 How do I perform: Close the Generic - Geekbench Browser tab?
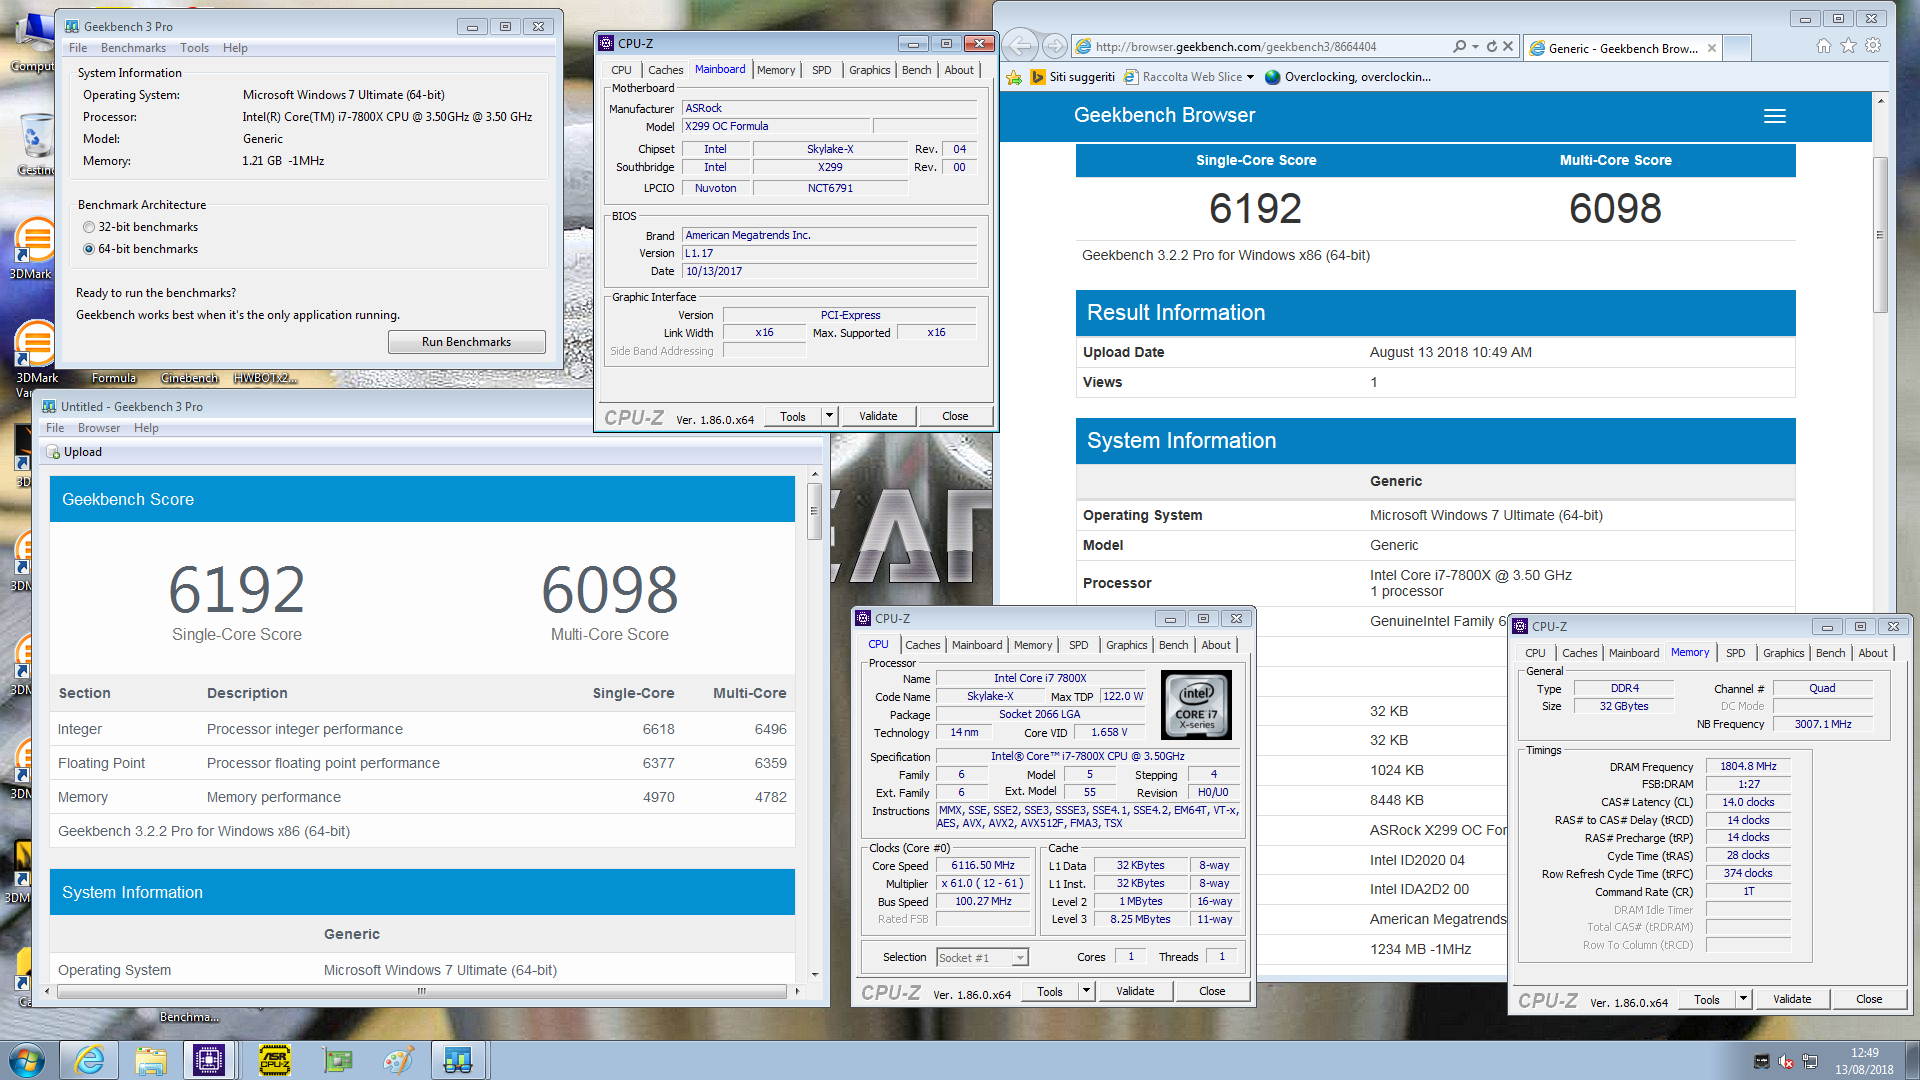click(1712, 48)
